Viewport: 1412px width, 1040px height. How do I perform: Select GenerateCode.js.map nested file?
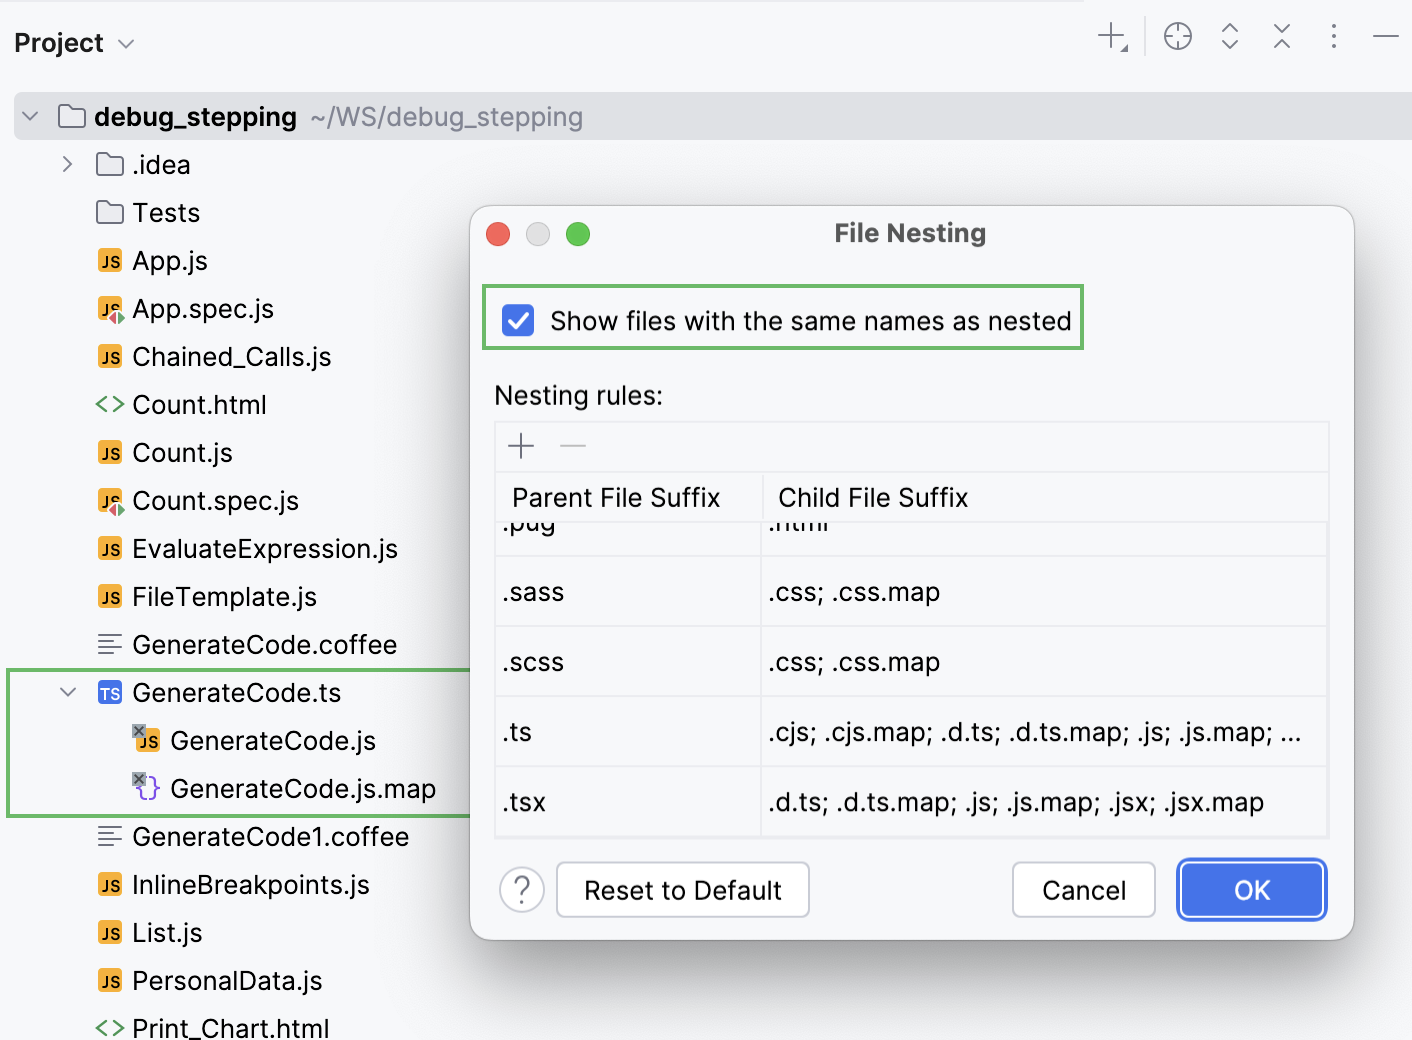(x=303, y=788)
